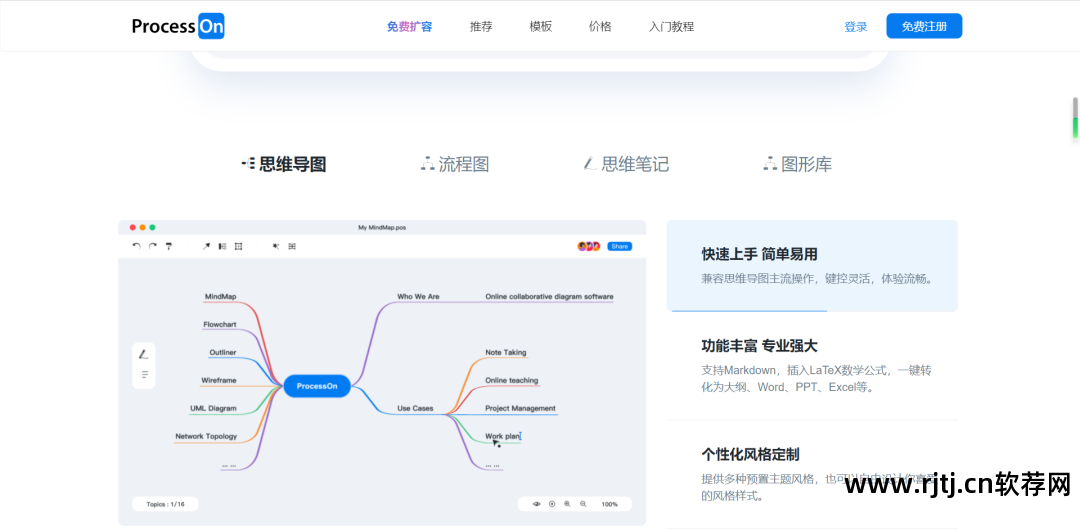Select the 功能丰富 专业强大 feature item
This screenshot has height=530, width=1080.
point(812,366)
